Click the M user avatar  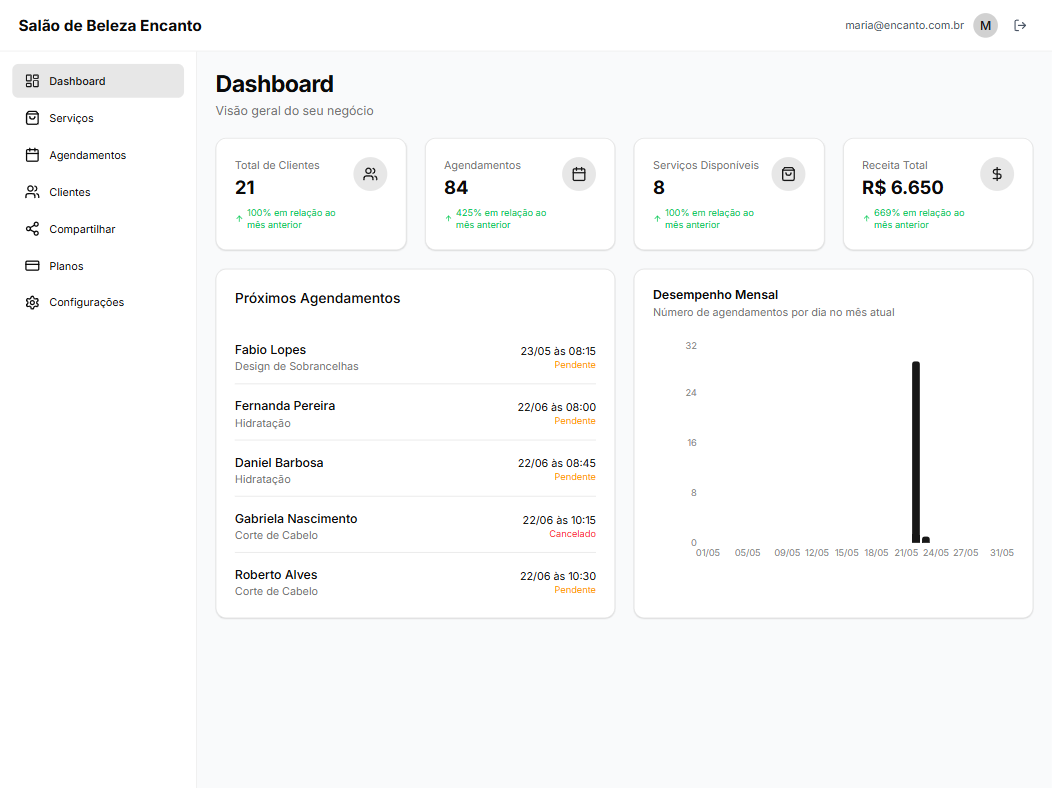pos(985,26)
